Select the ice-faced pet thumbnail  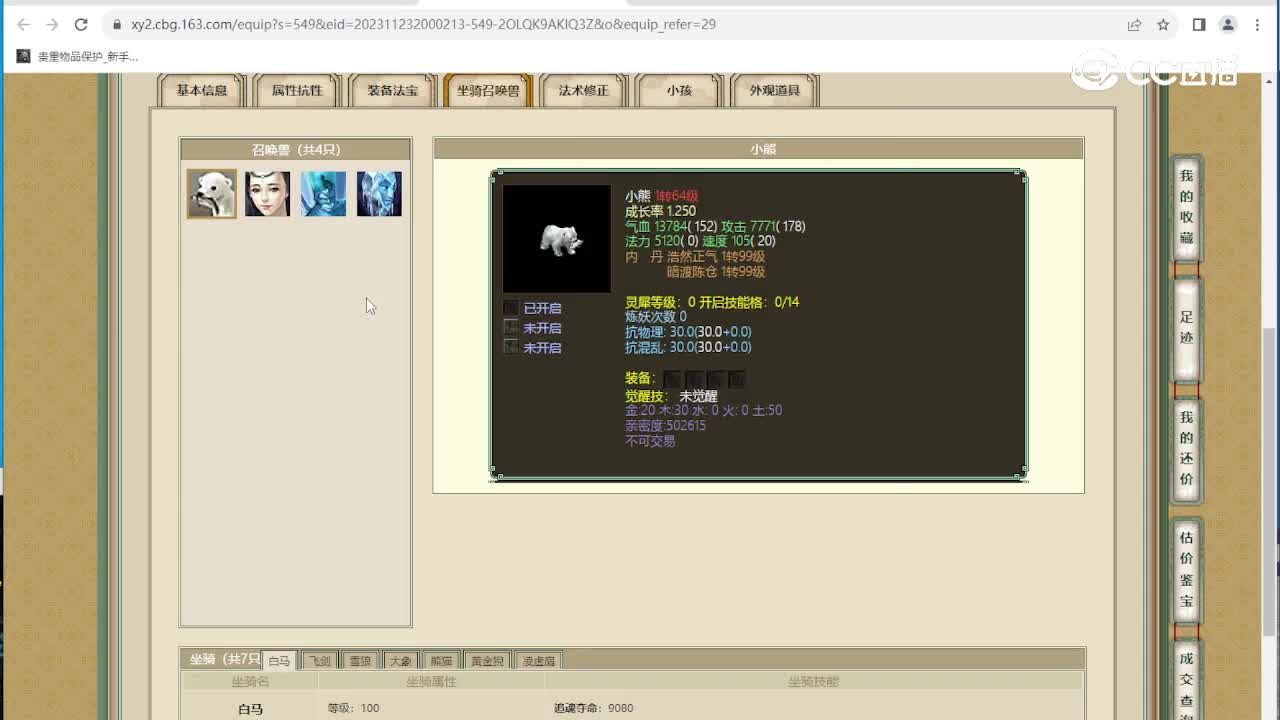pos(379,193)
